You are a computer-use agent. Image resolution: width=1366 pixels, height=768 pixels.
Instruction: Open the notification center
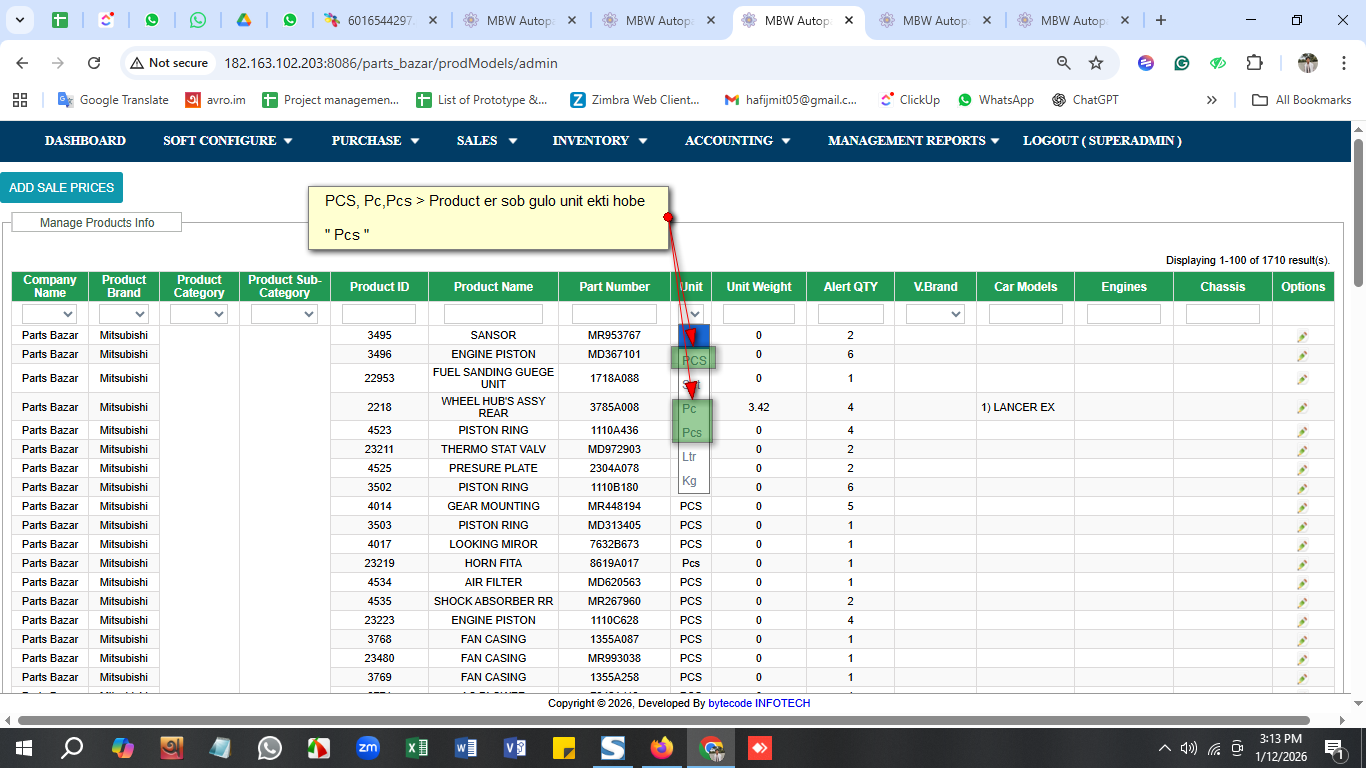1333,747
